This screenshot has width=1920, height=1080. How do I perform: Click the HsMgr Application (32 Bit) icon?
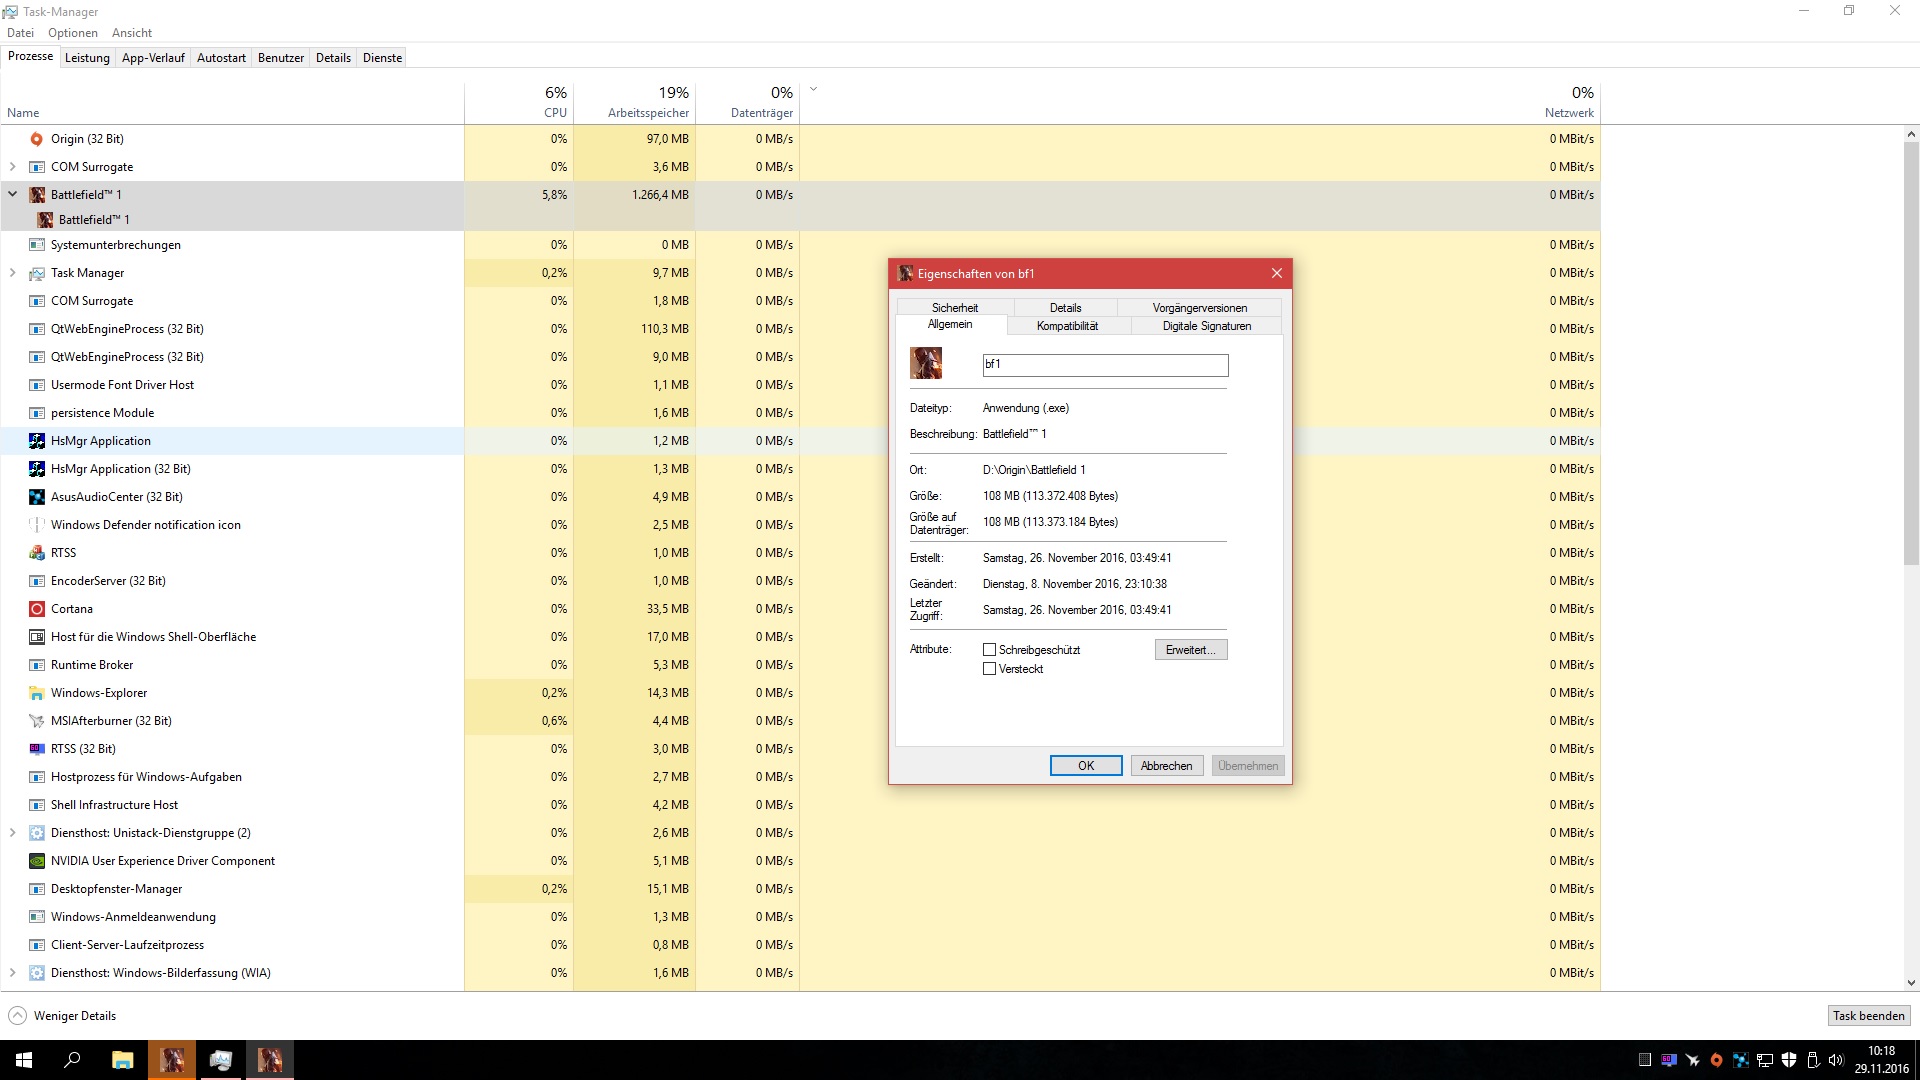(x=37, y=469)
